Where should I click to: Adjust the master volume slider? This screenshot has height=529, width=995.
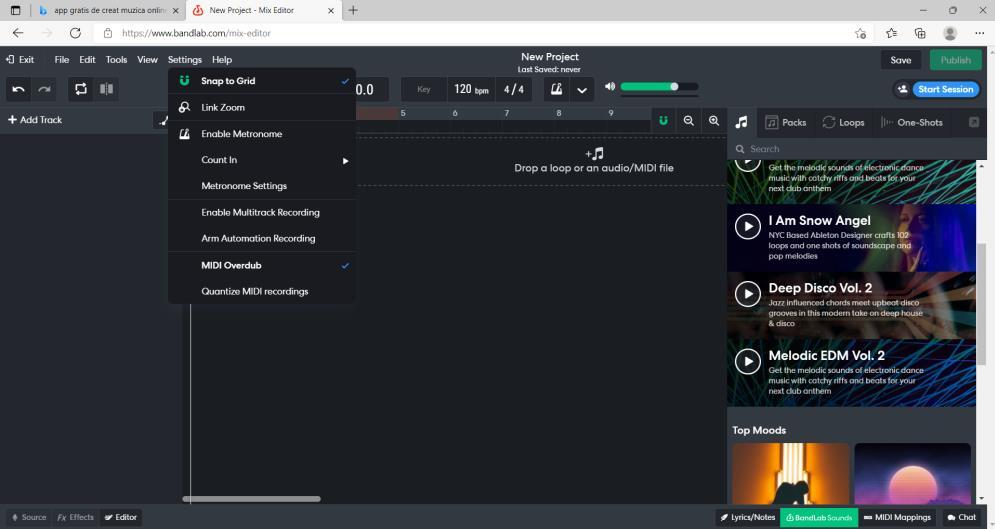[659, 86]
